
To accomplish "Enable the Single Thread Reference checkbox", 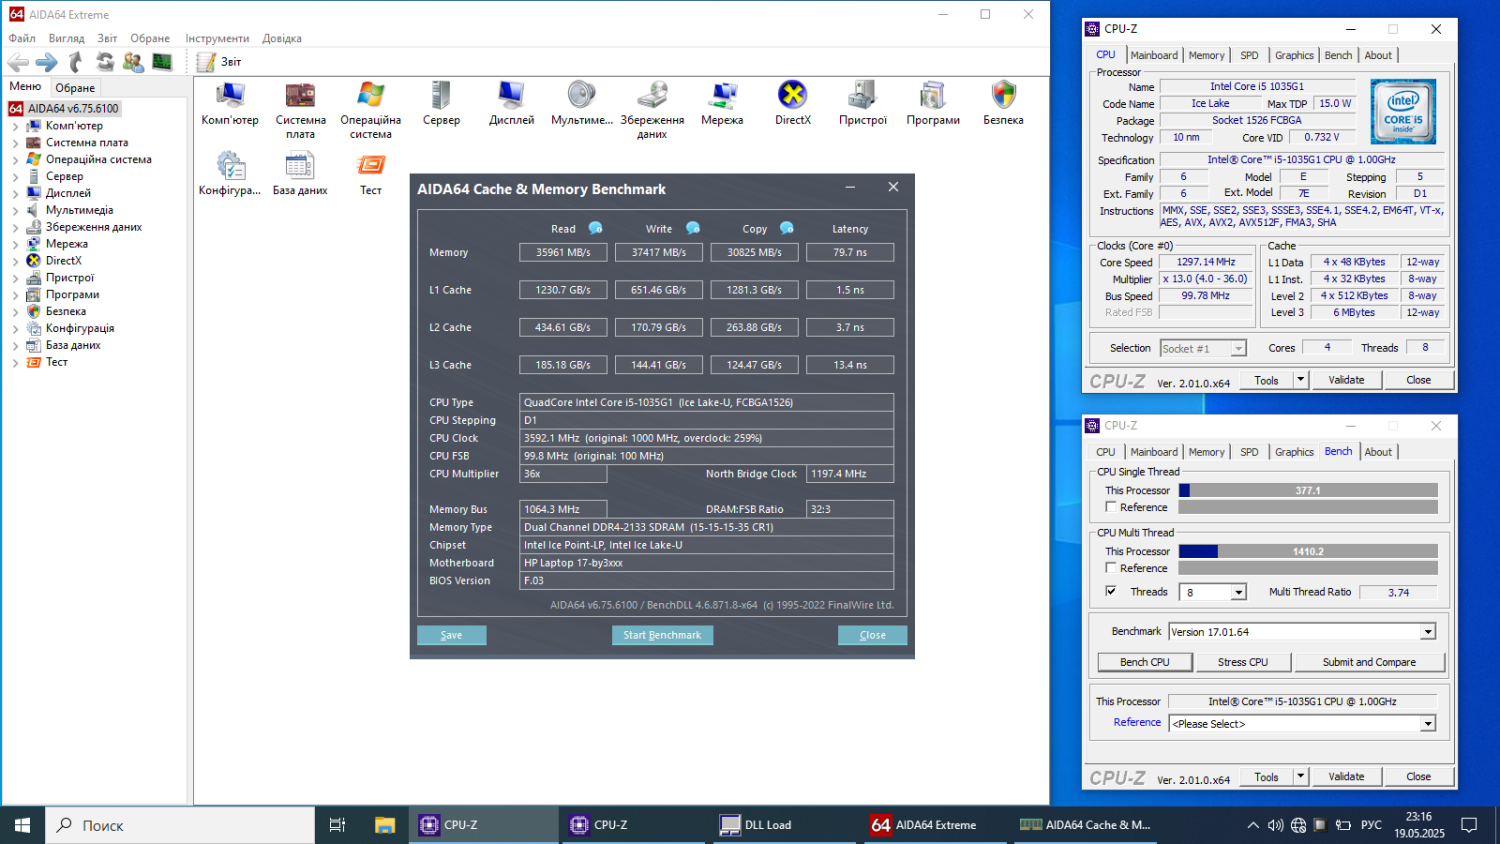I will click(1111, 507).
